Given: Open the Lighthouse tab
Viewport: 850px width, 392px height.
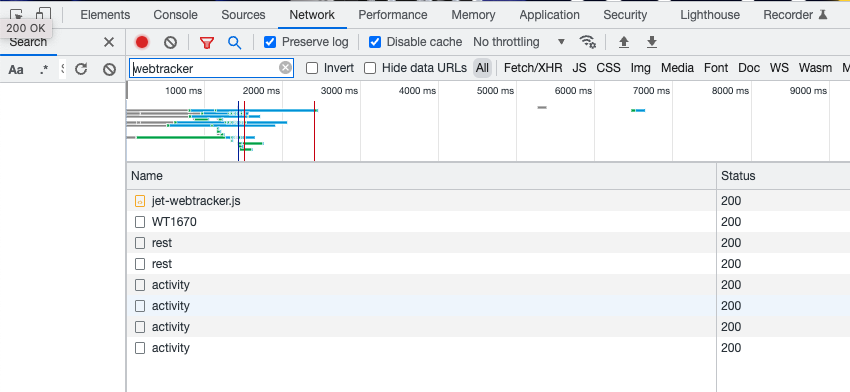Looking at the screenshot, I should pos(710,15).
